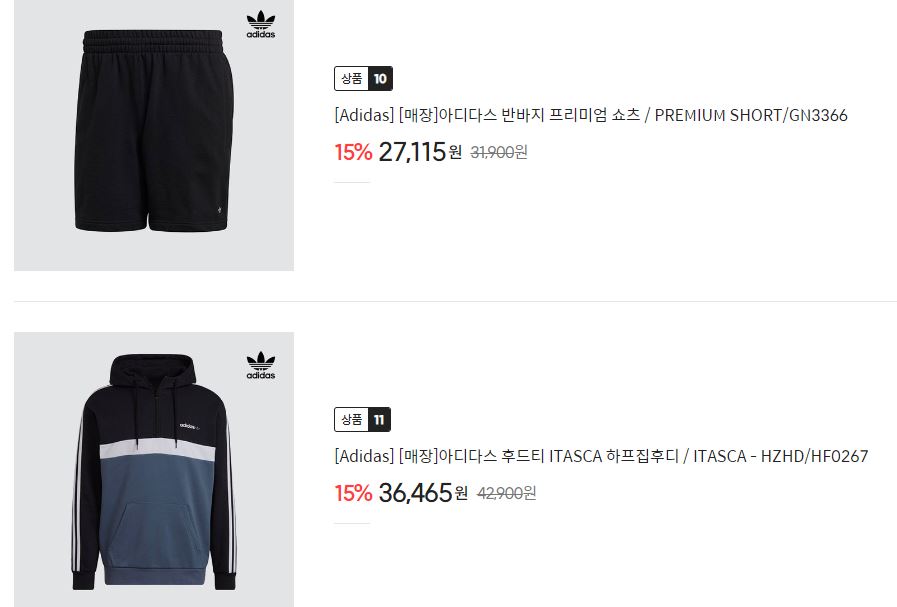Click the 27,115원 sale price
Image resolution: width=897 pixels, height=607 pixels.
(420, 152)
